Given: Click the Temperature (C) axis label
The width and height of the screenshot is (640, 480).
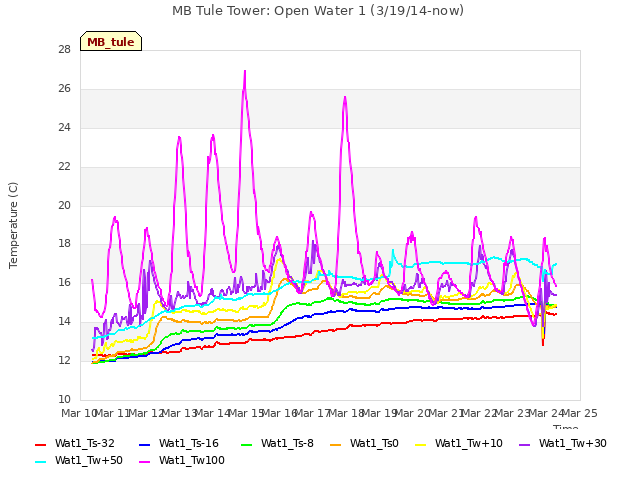Looking at the screenshot, I should (13, 225).
